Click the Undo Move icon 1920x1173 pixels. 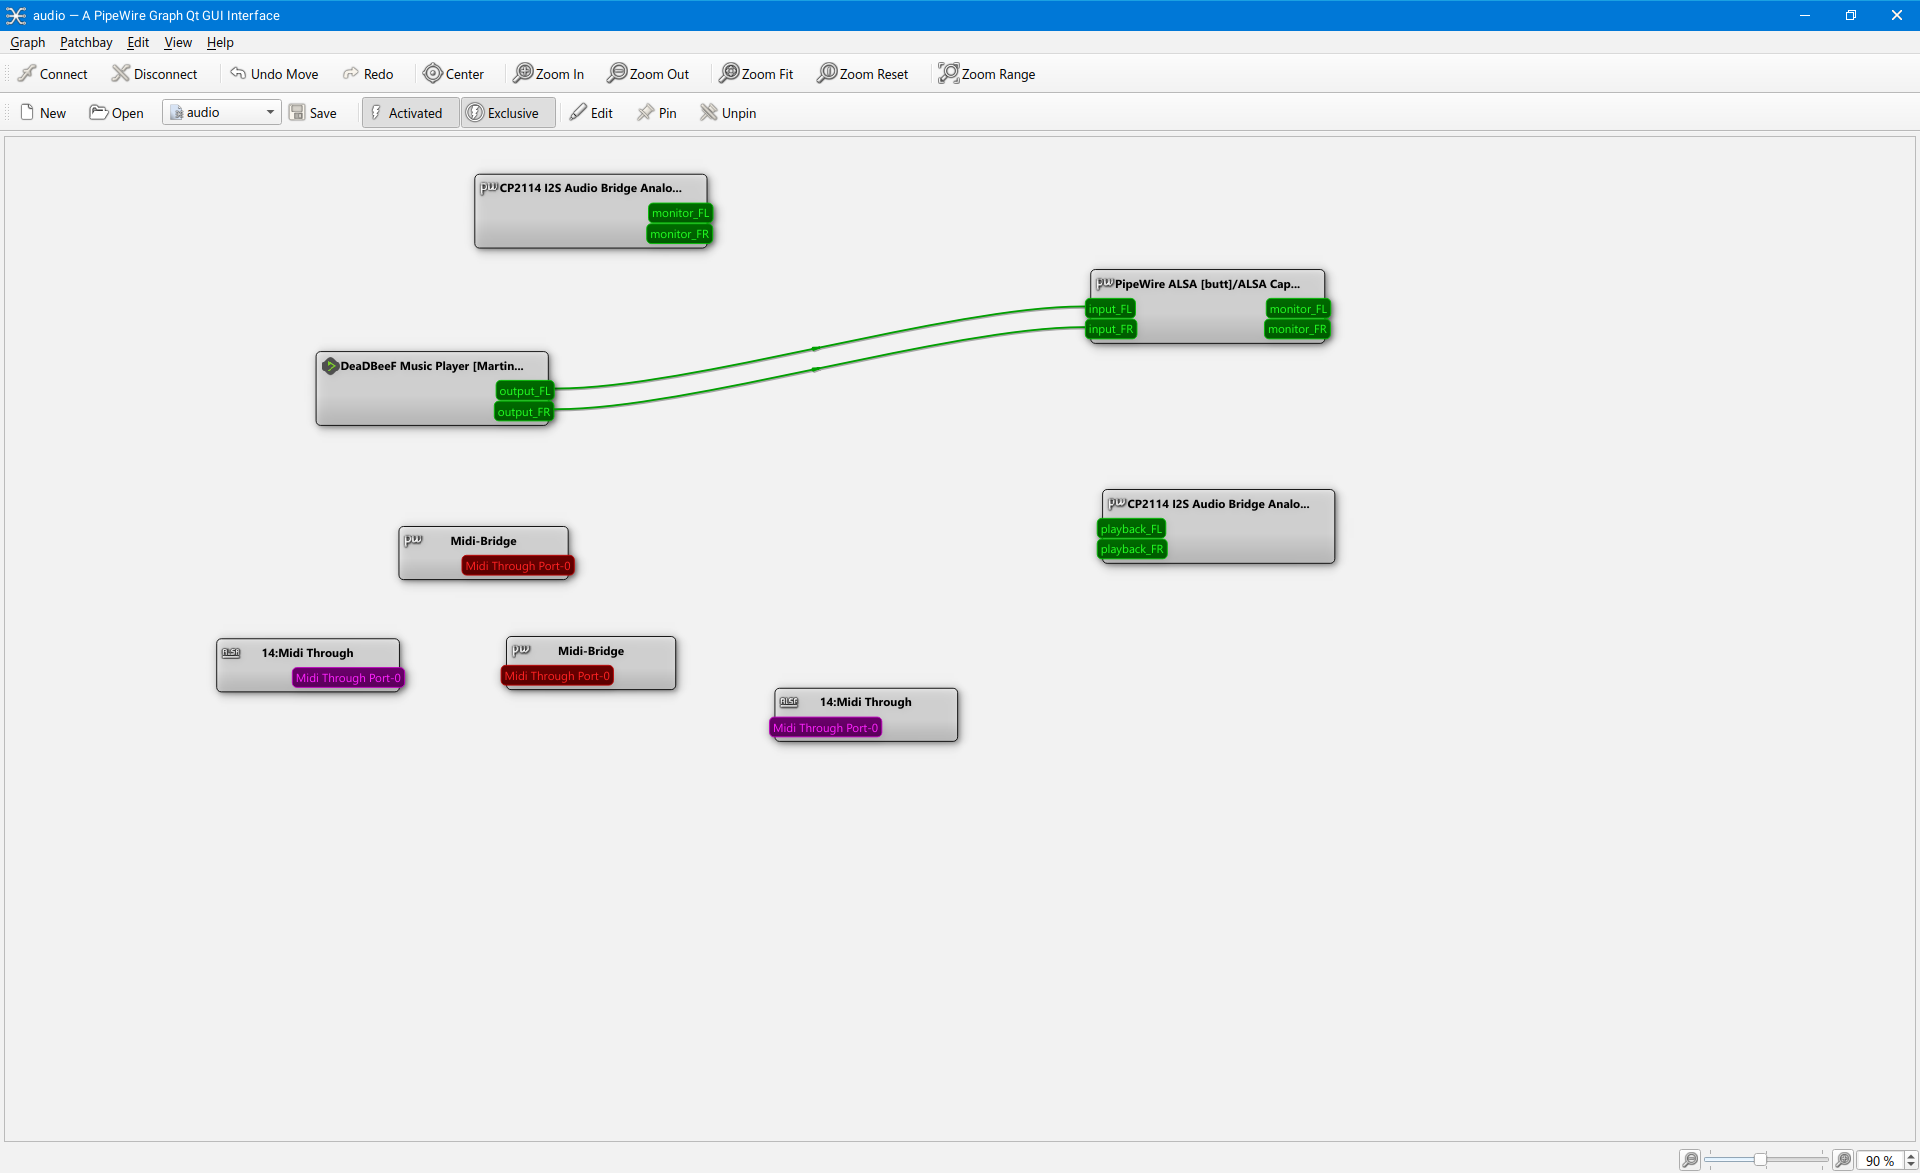pos(238,74)
